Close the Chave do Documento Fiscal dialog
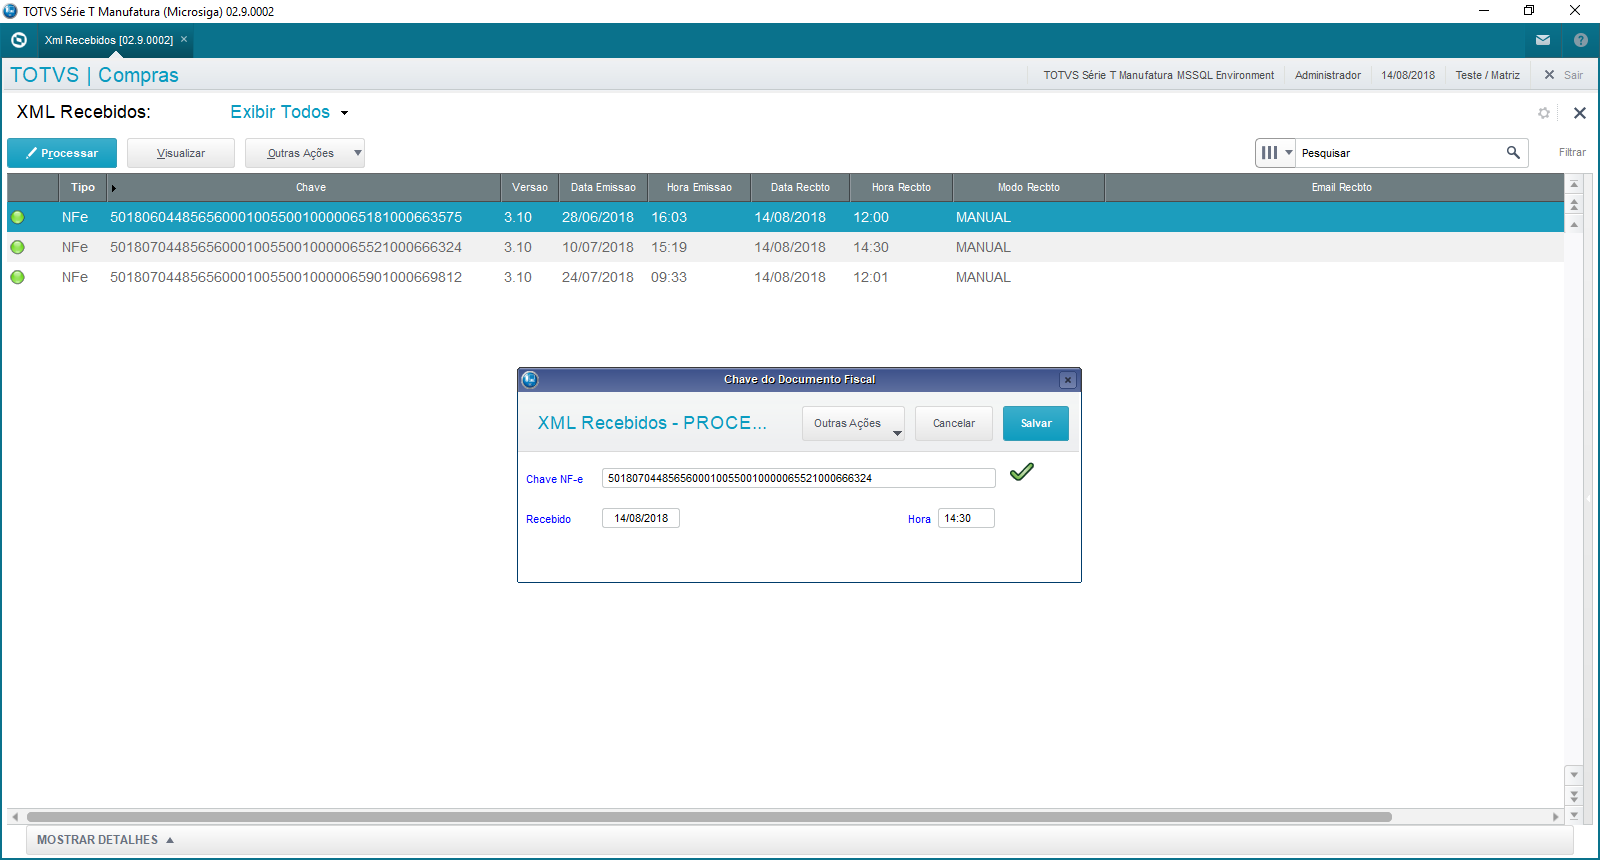The width and height of the screenshot is (1600, 860). pyautogui.click(x=1068, y=380)
